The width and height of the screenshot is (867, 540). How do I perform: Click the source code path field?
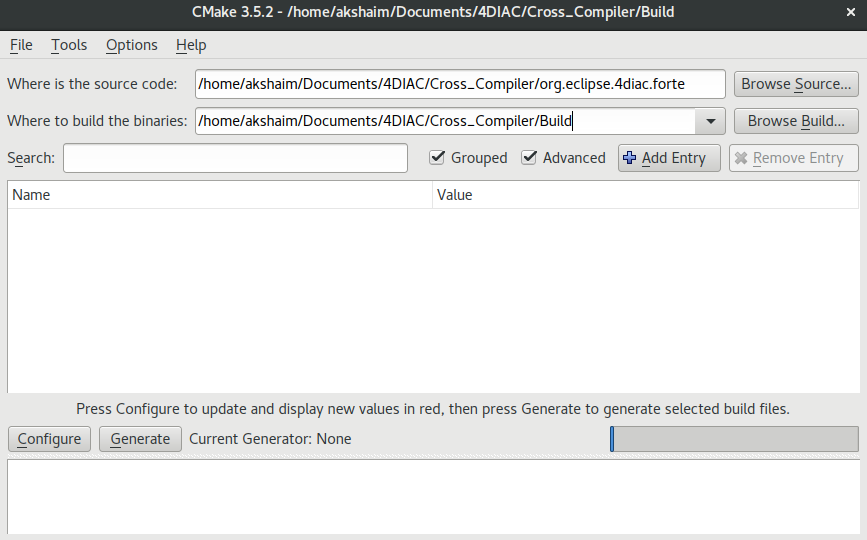pyautogui.click(x=460, y=84)
